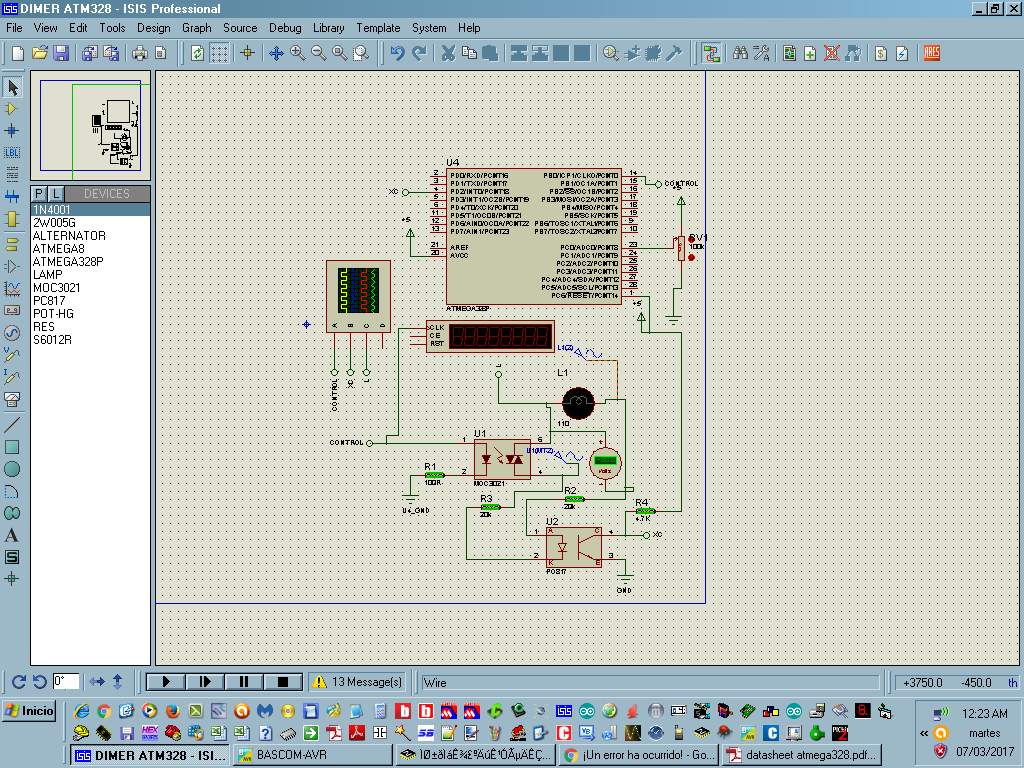
Task: Open the Graph menu
Action: tap(197, 28)
